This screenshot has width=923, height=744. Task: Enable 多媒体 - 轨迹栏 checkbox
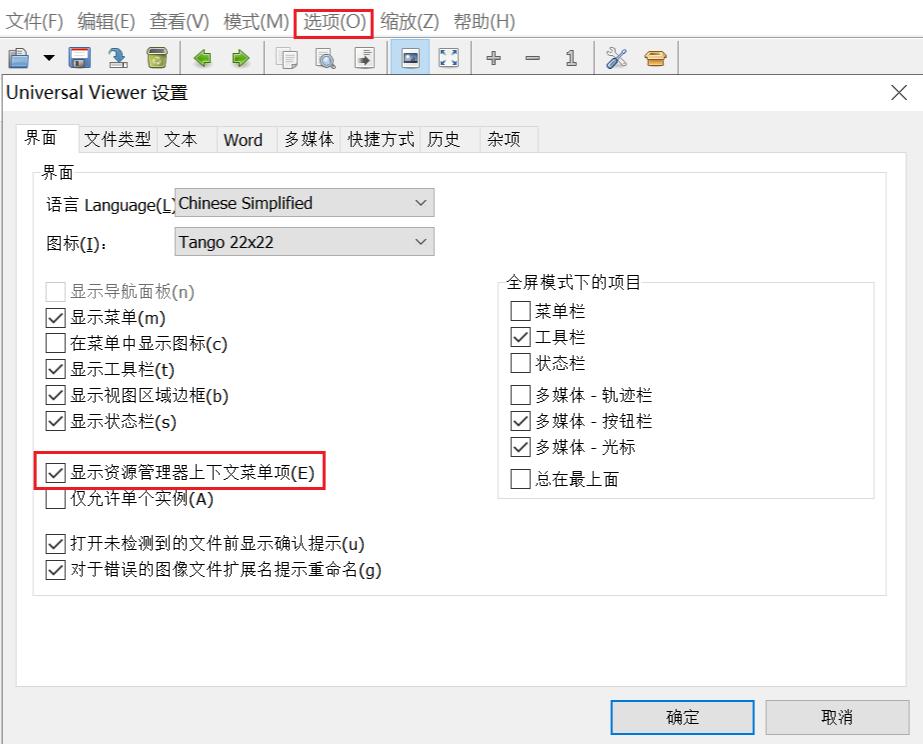click(x=520, y=395)
